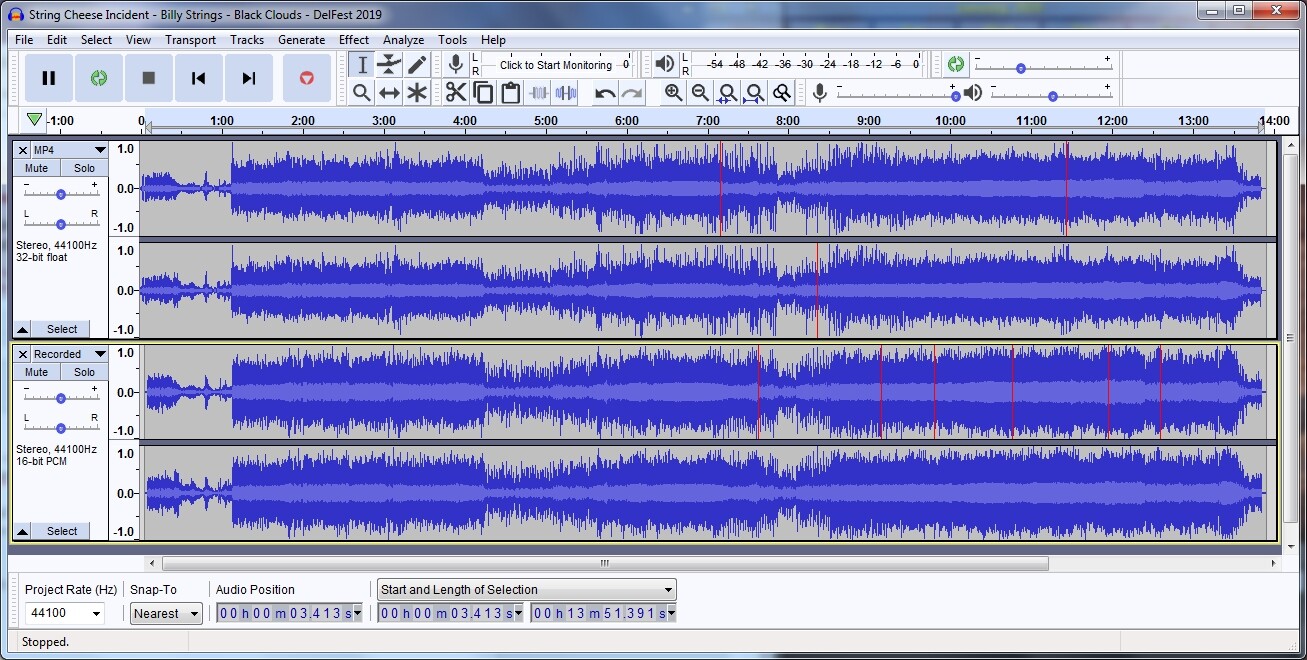Toggle Solo on the MP4 track
Viewport: 1307px width, 660px height.
point(84,168)
